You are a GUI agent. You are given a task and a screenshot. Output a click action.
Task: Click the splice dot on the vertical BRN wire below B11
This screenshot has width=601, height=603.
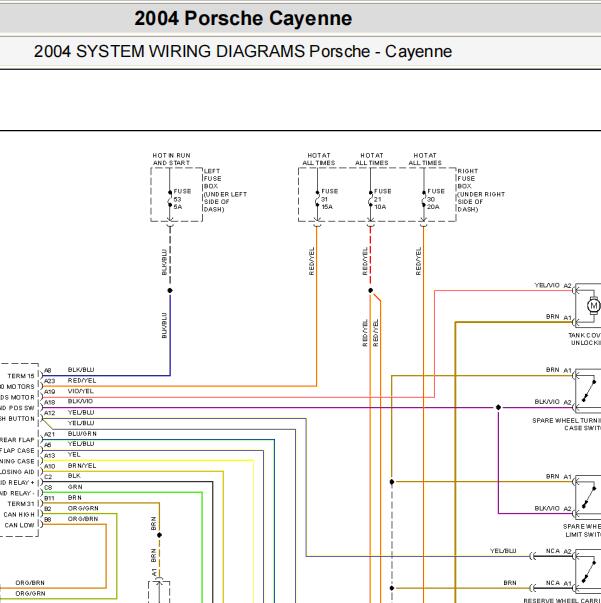[x=160, y=535]
